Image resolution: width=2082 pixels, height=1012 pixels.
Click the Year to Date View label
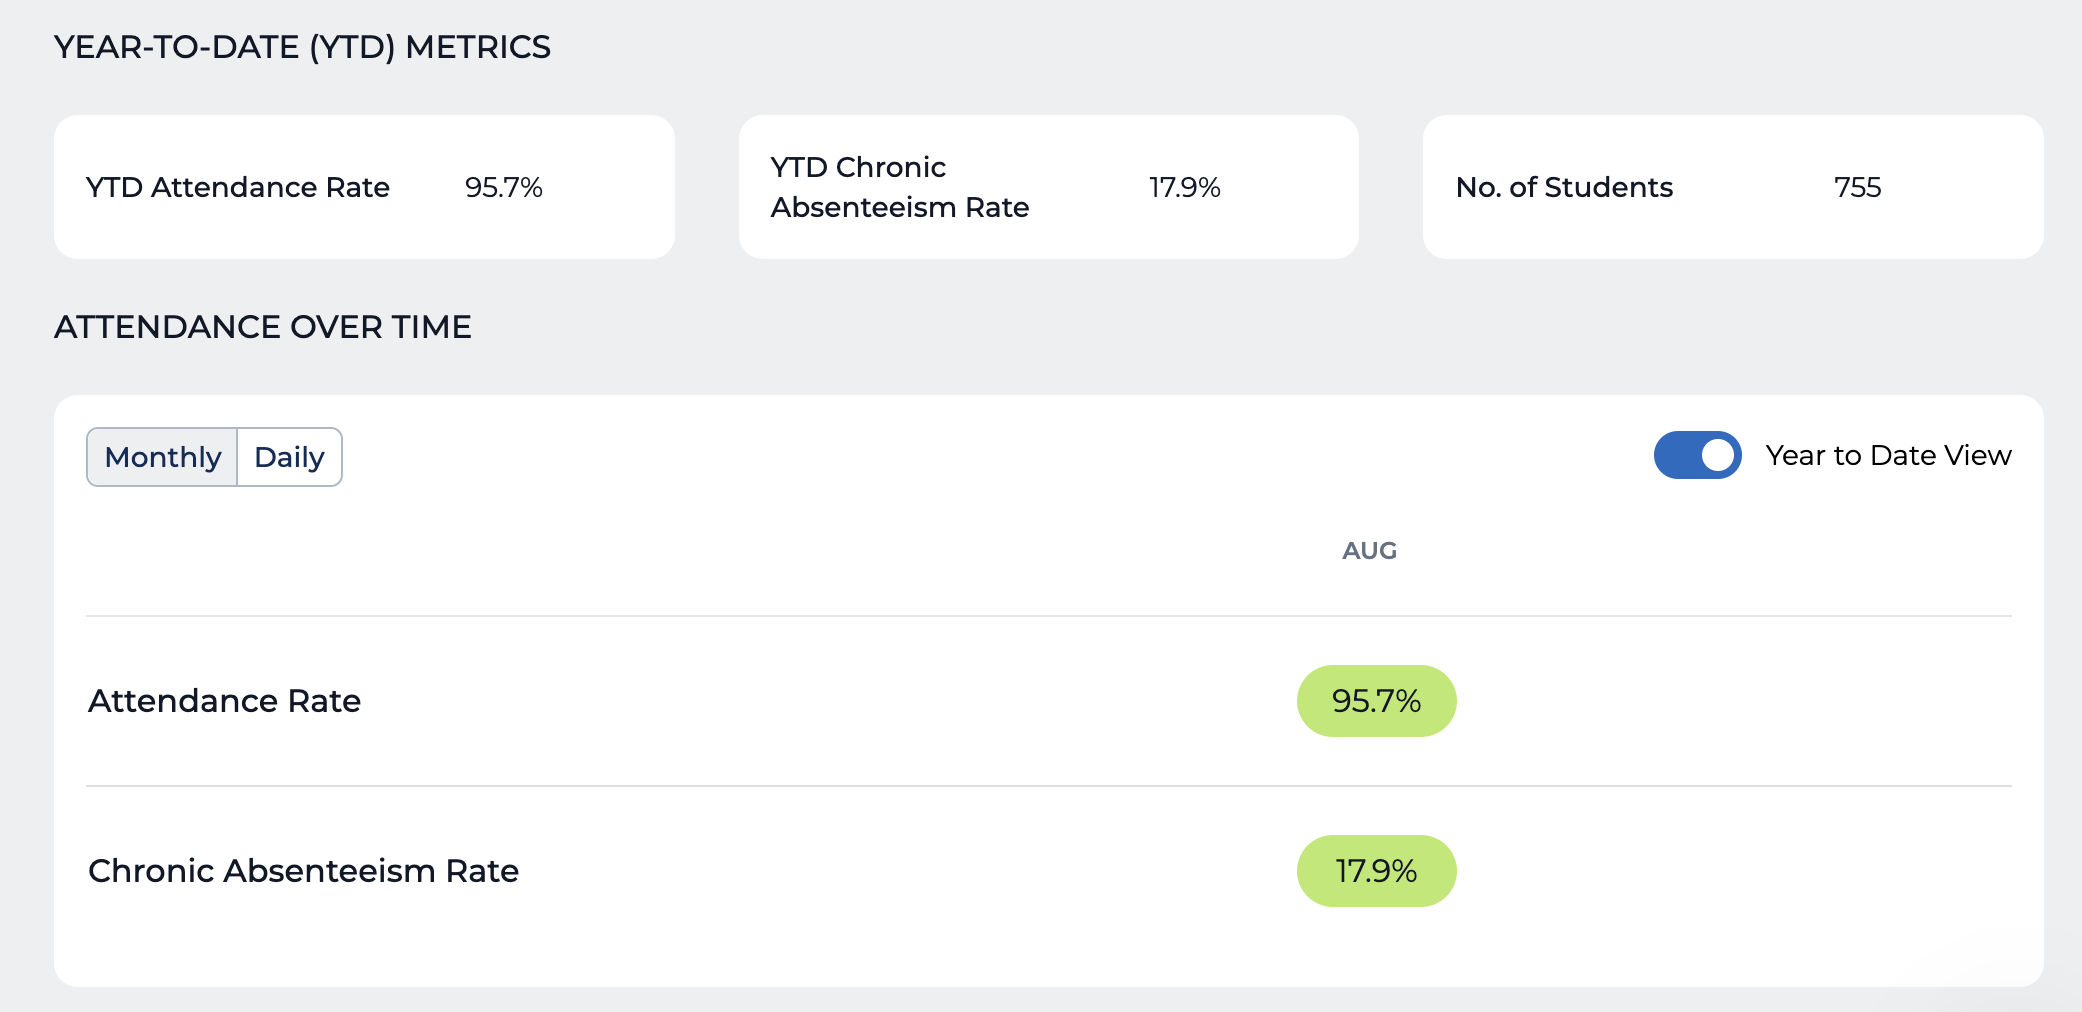pyautogui.click(x=1888, y=455)
